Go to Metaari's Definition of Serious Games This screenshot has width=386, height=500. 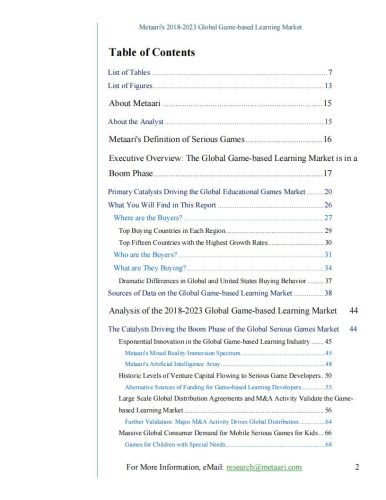point(220,139)
